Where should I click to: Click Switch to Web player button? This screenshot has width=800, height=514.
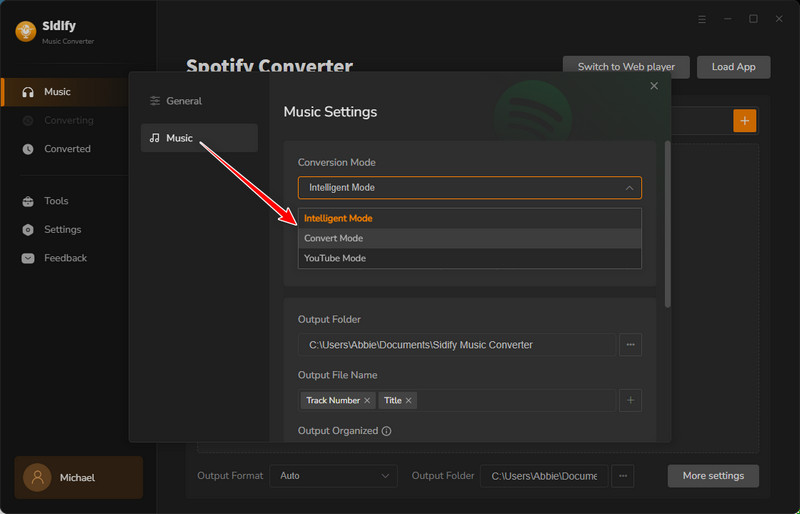click(626, 67)
